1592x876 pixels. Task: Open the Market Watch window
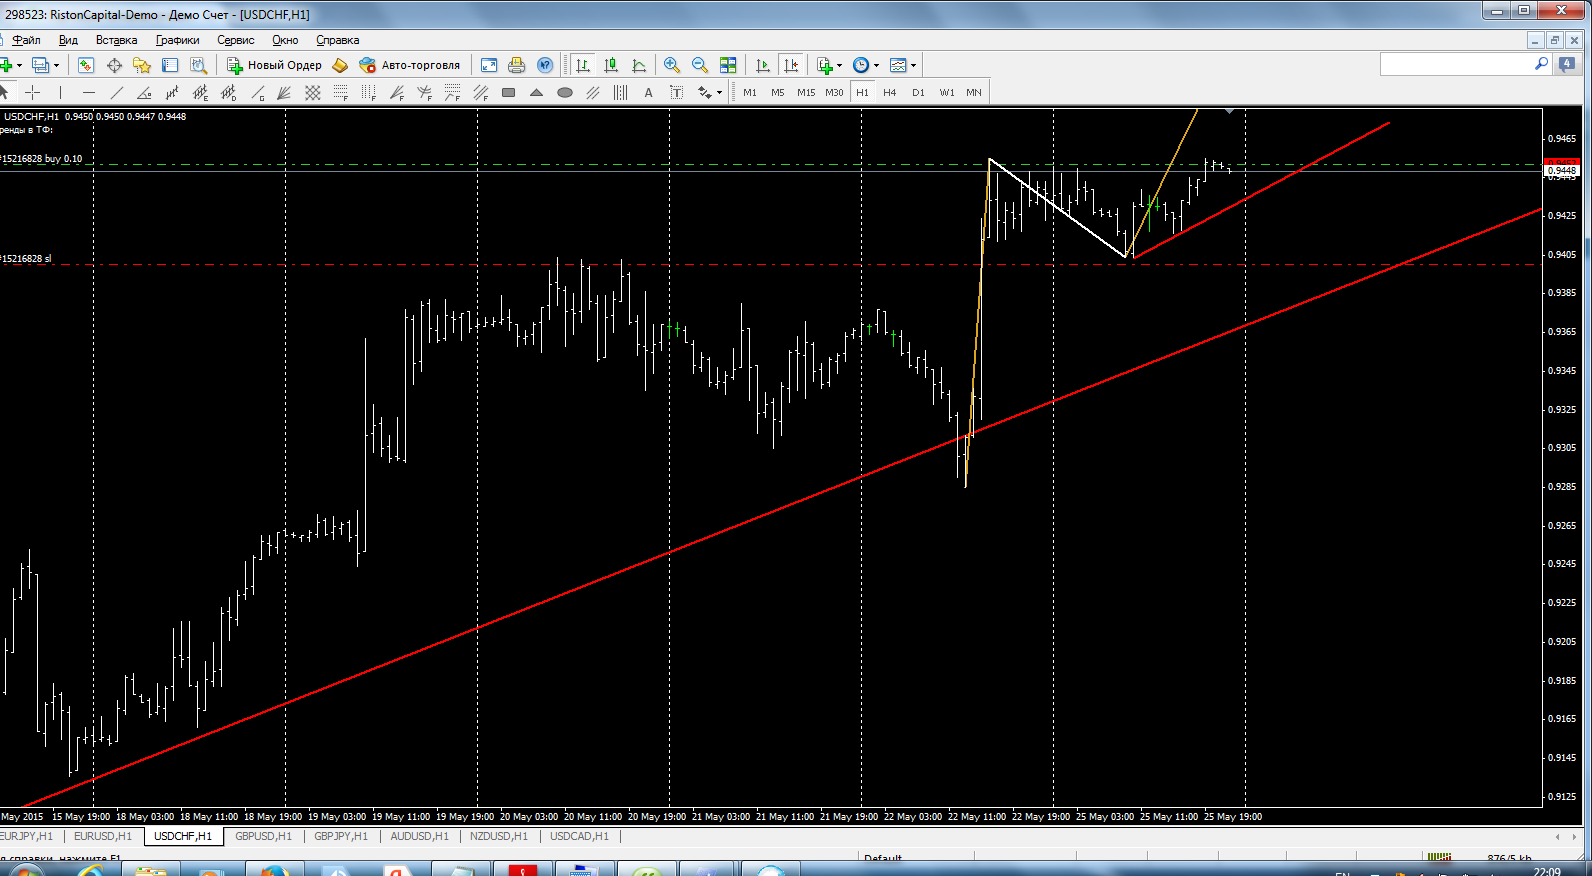(x=86, y=65)
